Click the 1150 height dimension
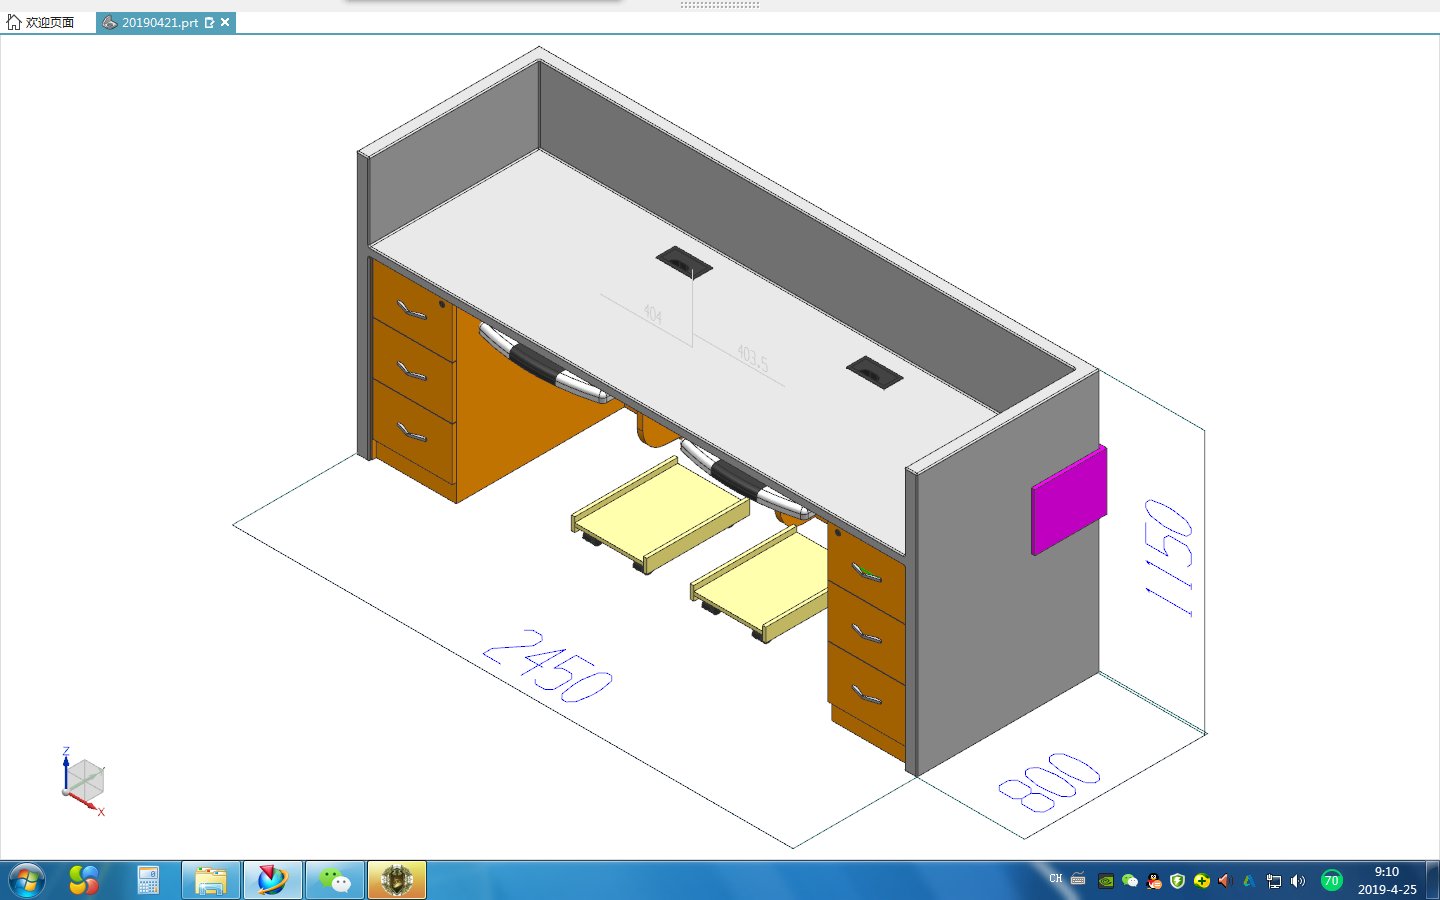 point(1170,556)
